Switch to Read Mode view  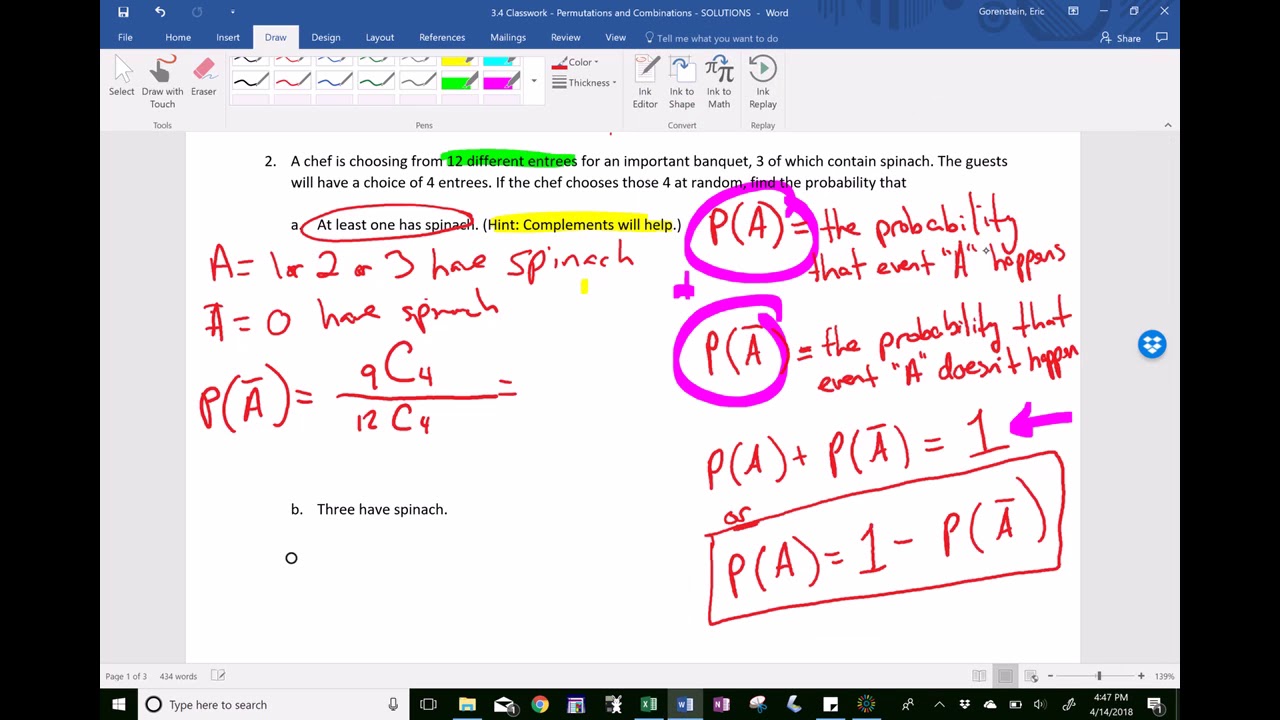[x=979, y=676]
